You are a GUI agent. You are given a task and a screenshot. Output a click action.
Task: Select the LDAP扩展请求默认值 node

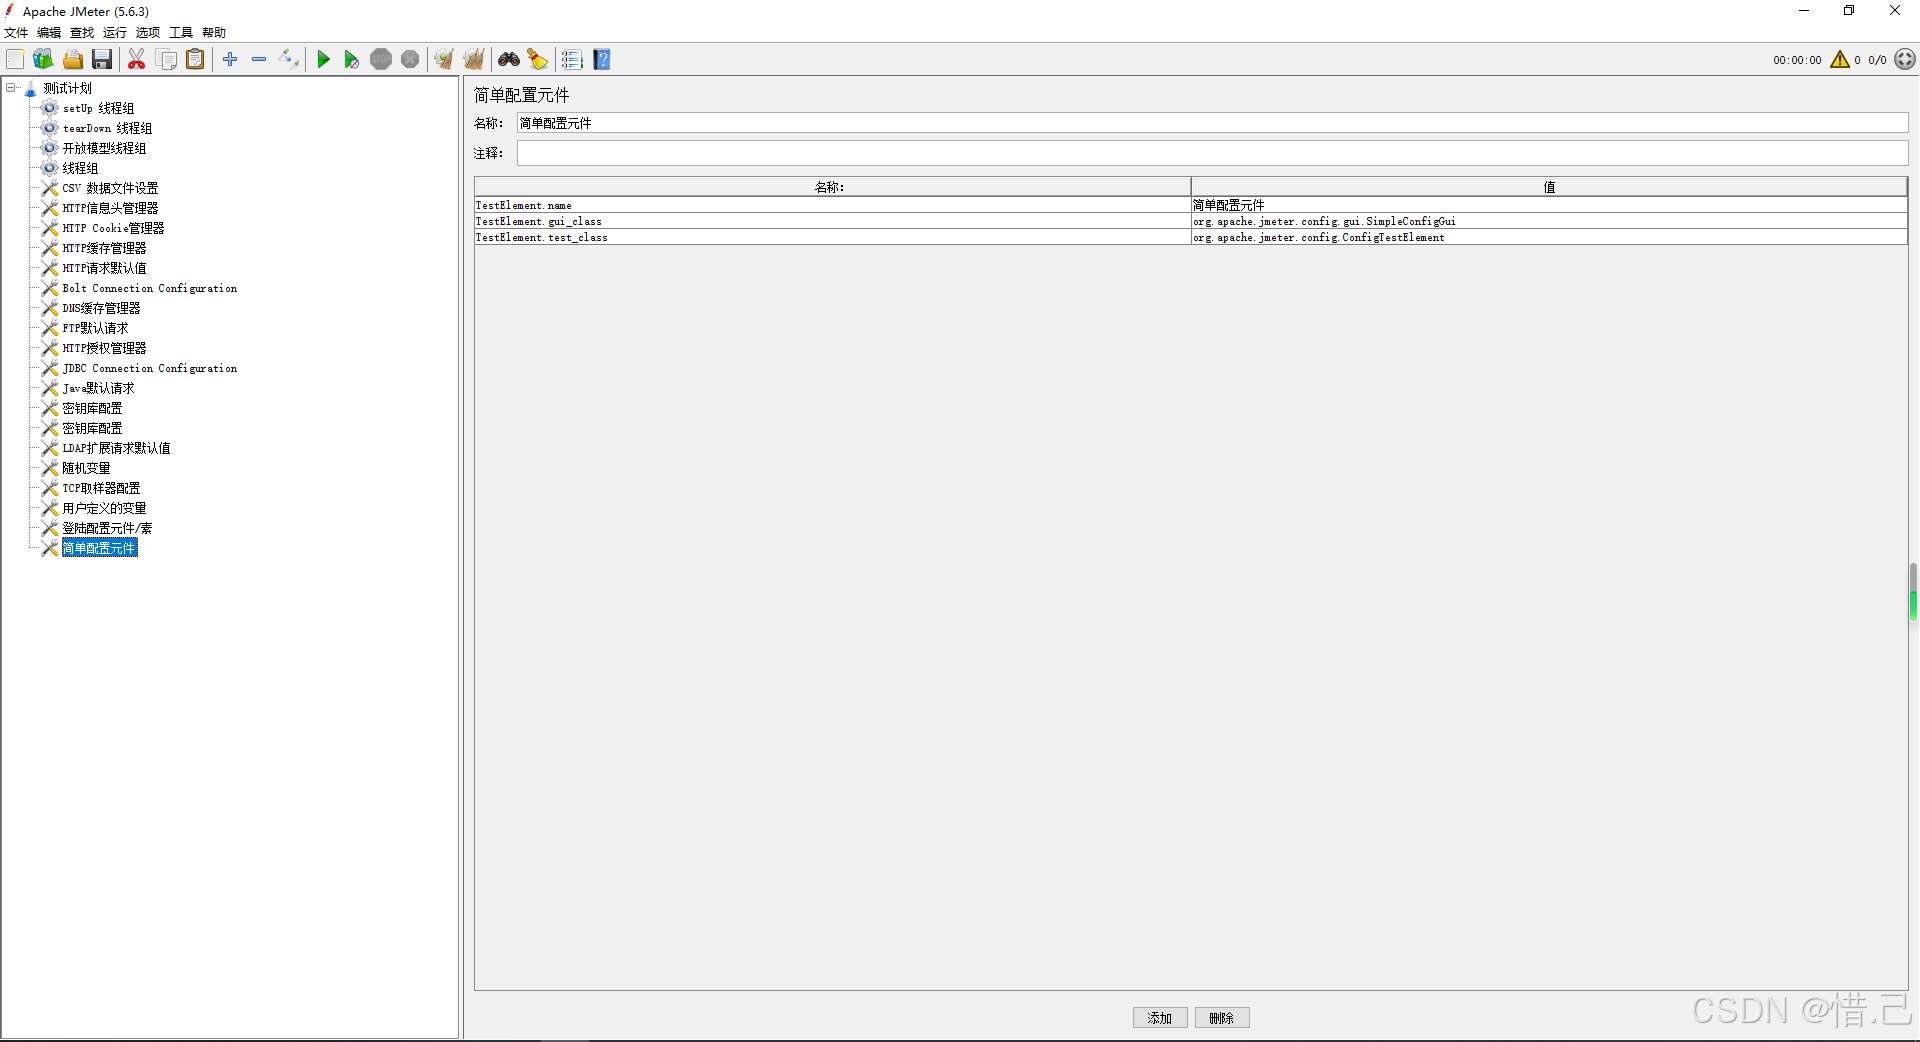(116, 448)
